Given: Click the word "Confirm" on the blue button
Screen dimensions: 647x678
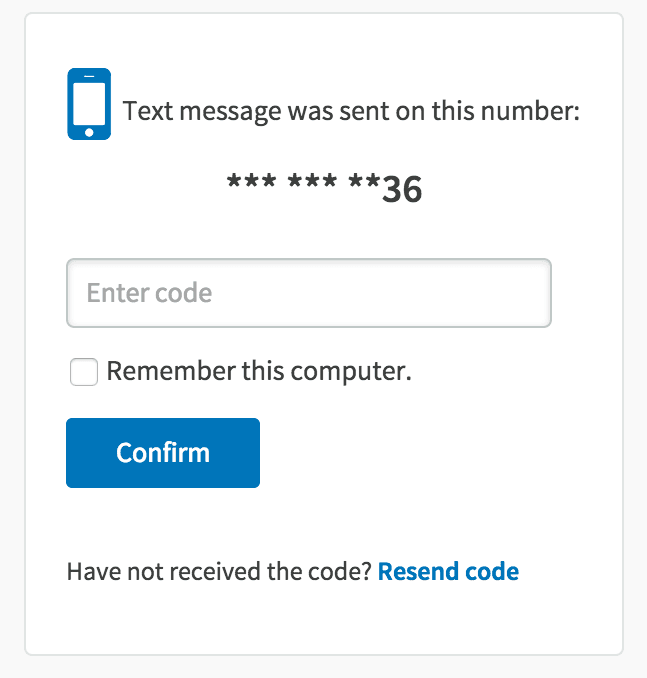Looking at the screenshot, I should 163,453.
